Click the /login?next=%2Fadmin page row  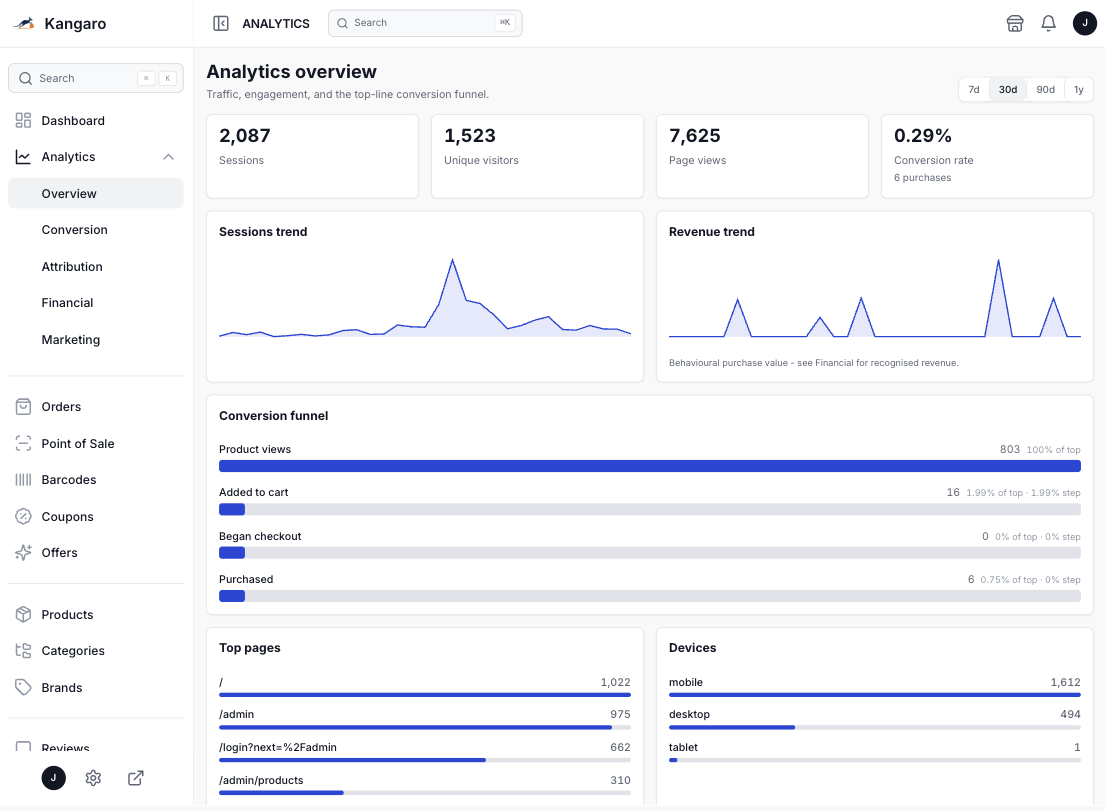425,753
